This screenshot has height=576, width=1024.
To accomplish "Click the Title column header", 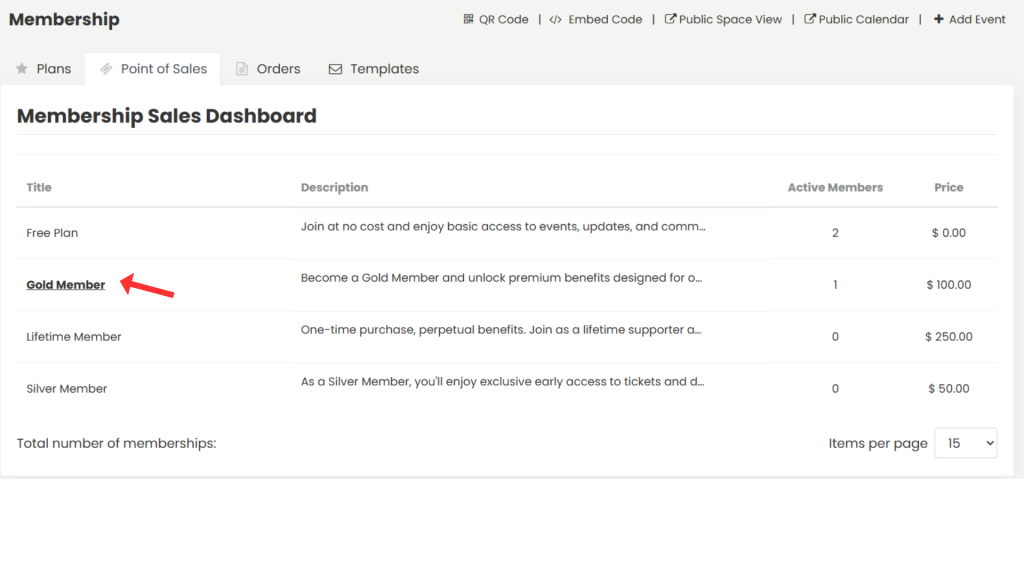I will 39,187.
